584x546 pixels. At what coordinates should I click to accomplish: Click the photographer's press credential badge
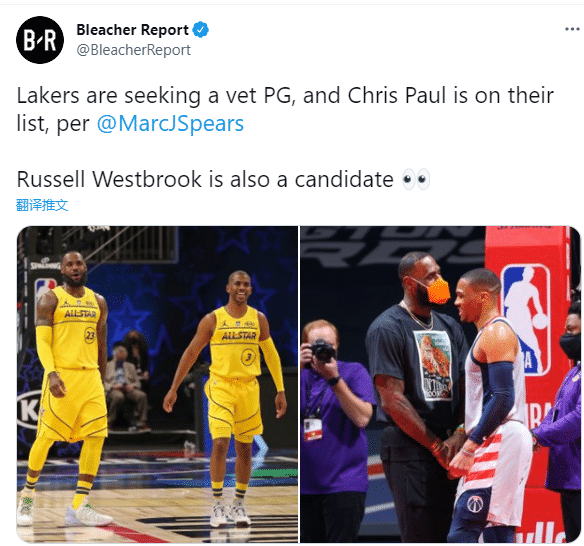coord(312,429)
